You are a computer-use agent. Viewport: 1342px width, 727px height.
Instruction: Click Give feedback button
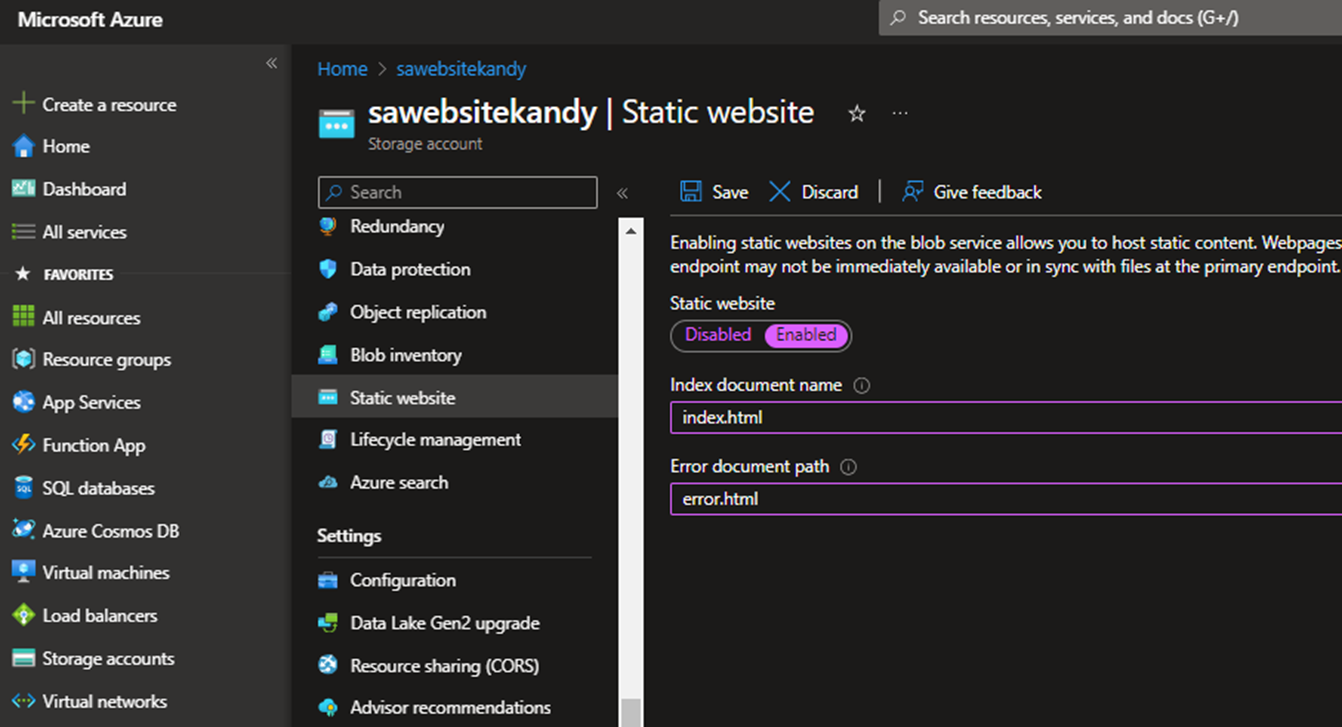pyautogui.click(x=972, y=192)
